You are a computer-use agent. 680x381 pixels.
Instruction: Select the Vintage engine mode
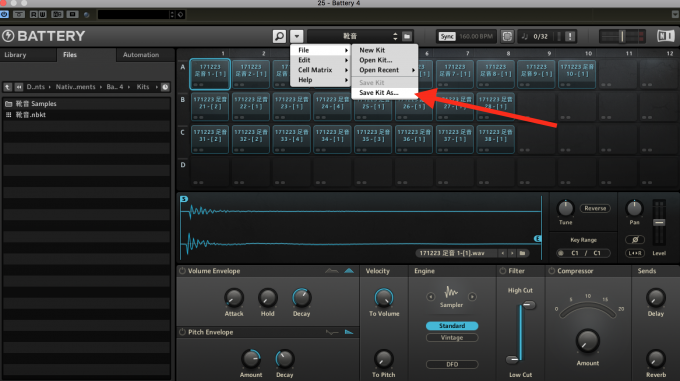[452, 338]
